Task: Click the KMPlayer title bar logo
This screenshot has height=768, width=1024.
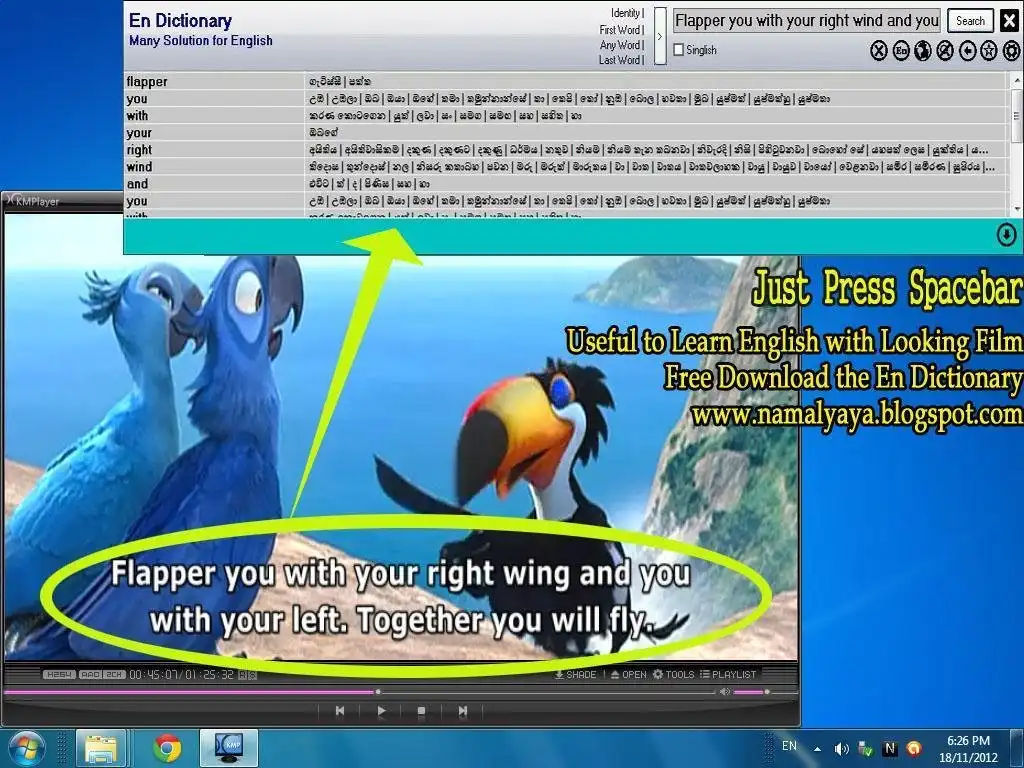Action: 33,201
